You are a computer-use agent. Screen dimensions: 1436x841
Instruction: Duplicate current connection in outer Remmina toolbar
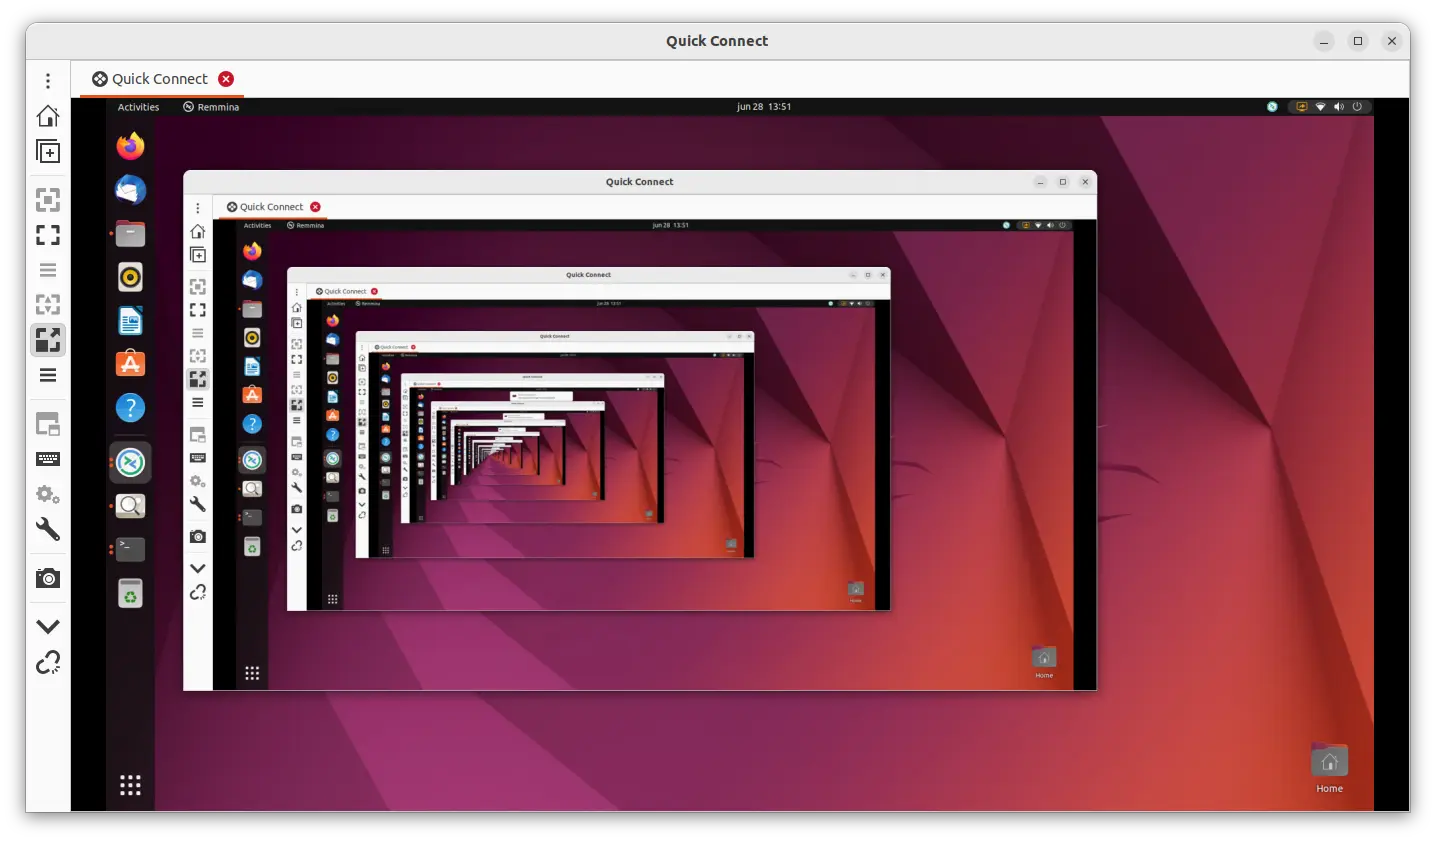point(48,152)
